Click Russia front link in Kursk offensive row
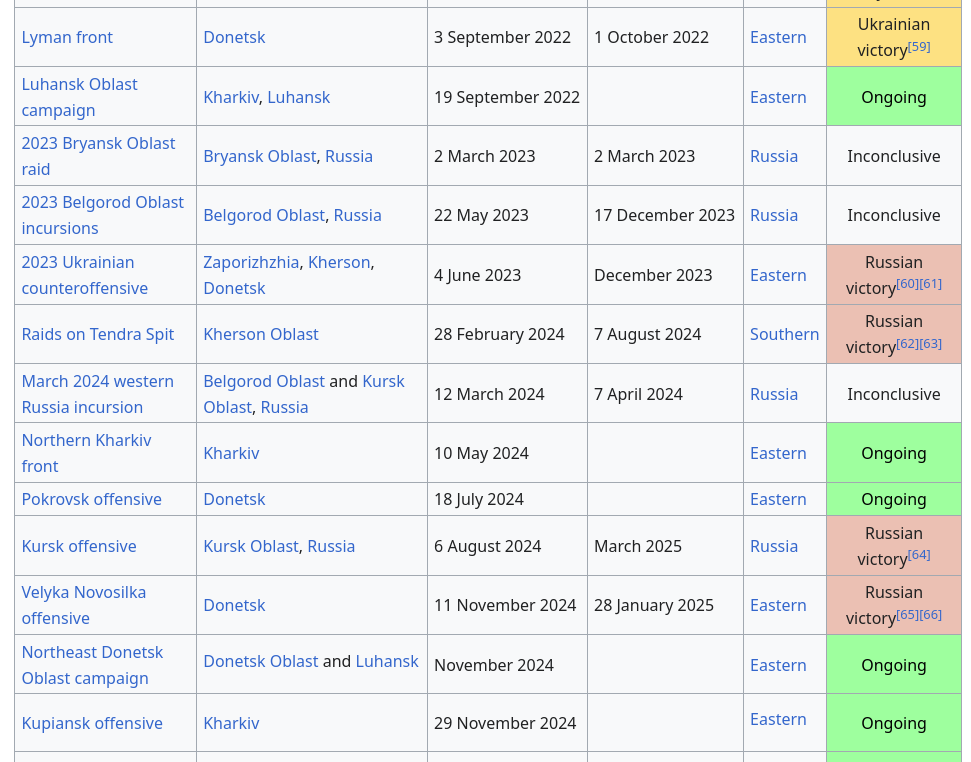The image size is (971, 762). pos(773,546)
